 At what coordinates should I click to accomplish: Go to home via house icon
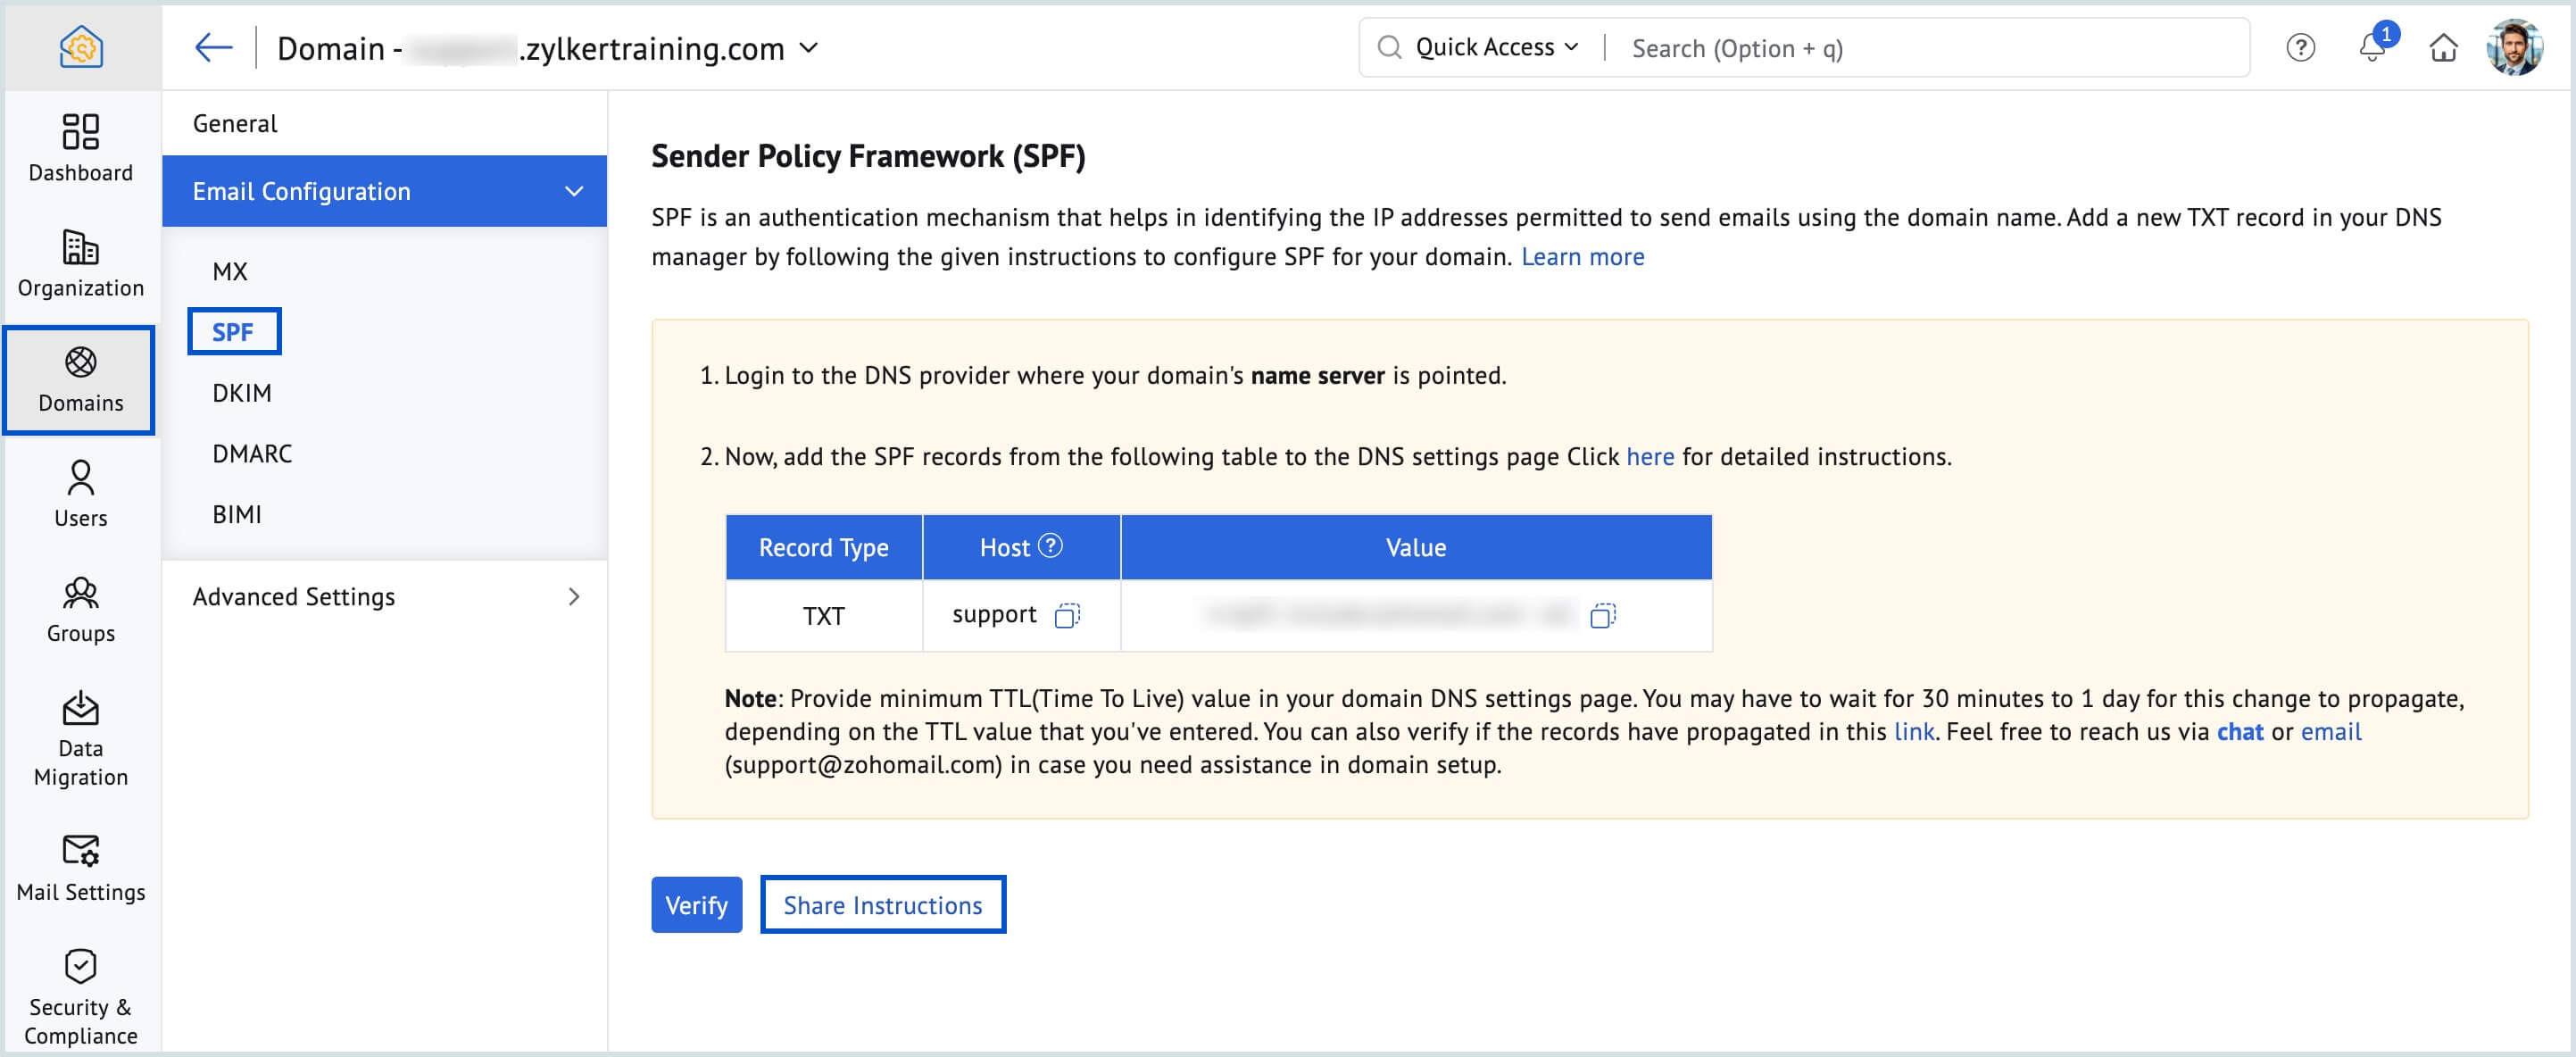(2443, 47)
